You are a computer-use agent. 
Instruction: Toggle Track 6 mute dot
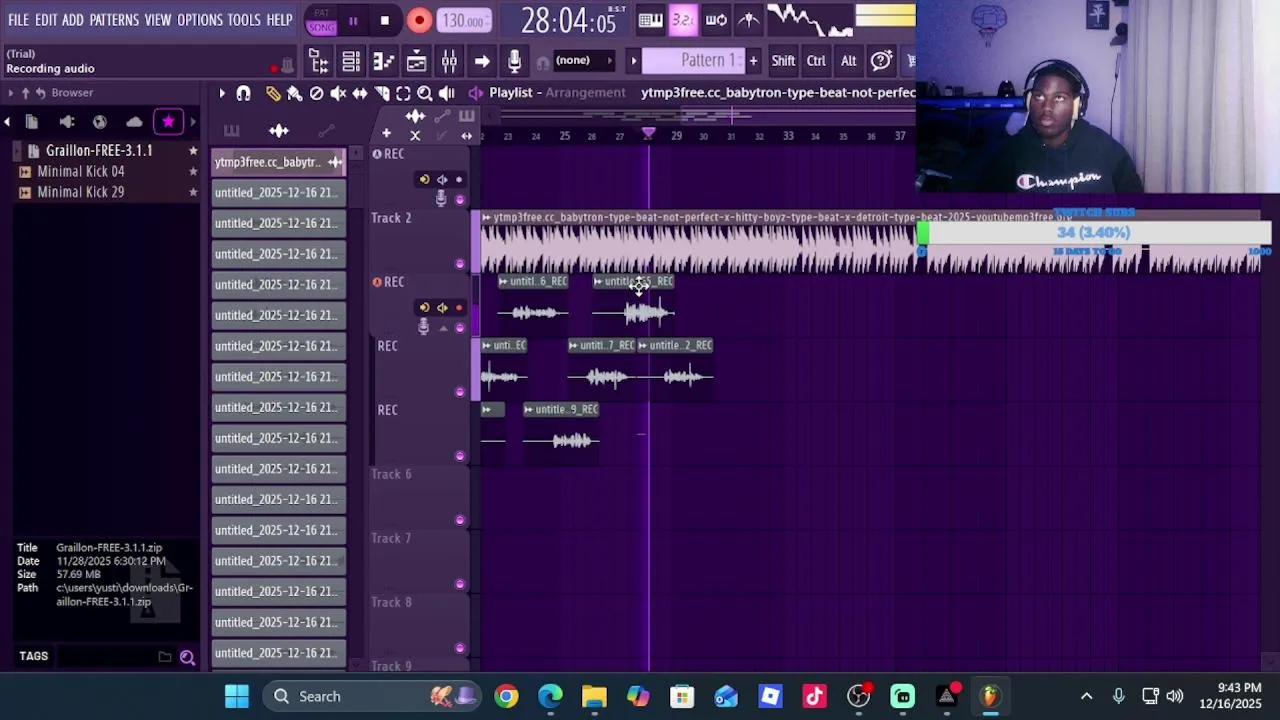(459, 520)
